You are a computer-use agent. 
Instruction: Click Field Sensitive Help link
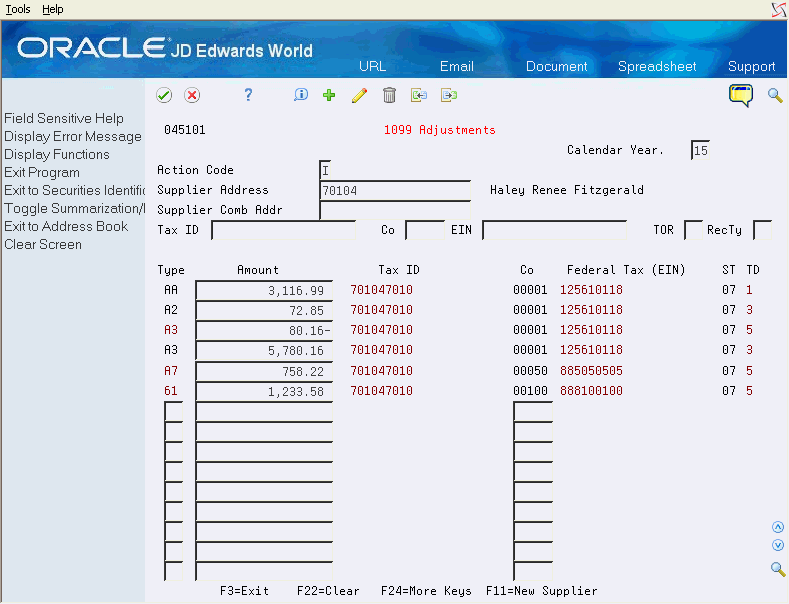(x=64, y=118)
